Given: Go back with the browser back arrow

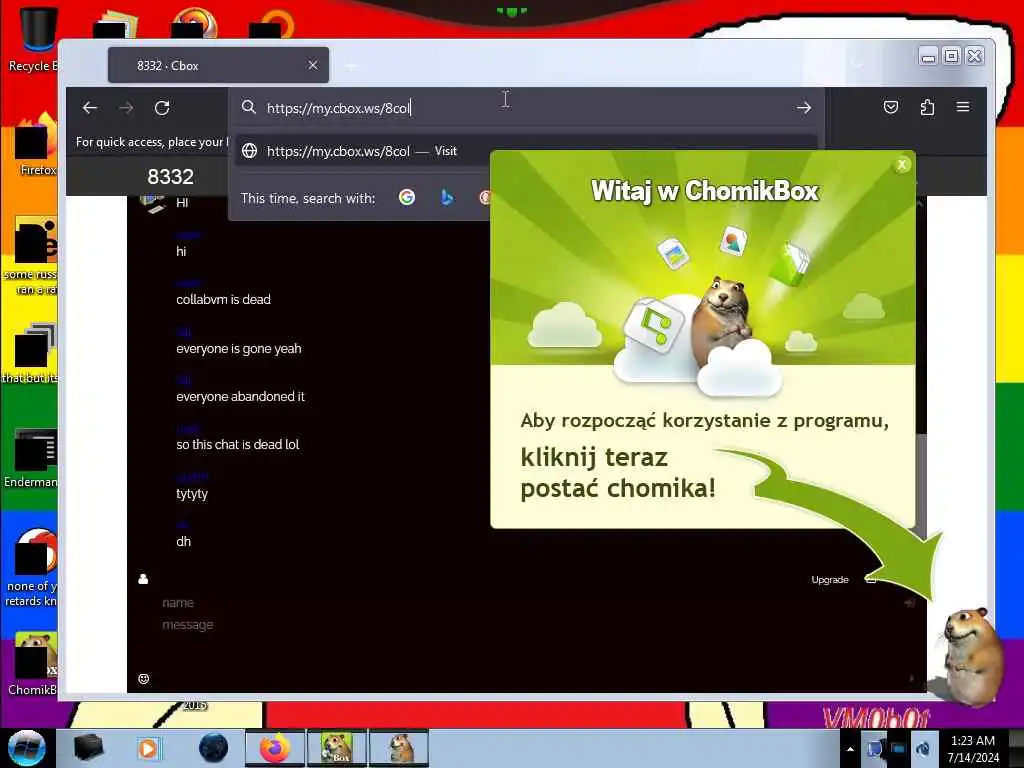Looking at the screenshot, I should pyautogui.click(x=90, y=108).
